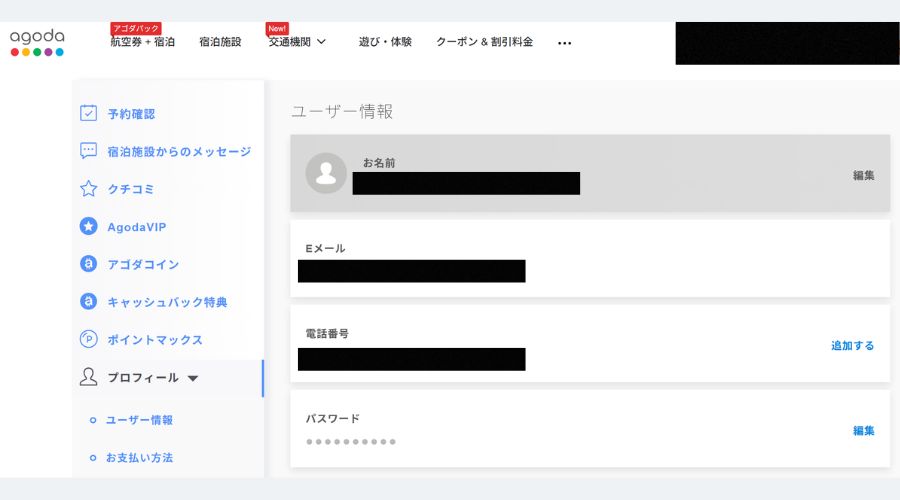Select 交通機関 in the top navigation
The image size is (900, 500).
(289, 41)
